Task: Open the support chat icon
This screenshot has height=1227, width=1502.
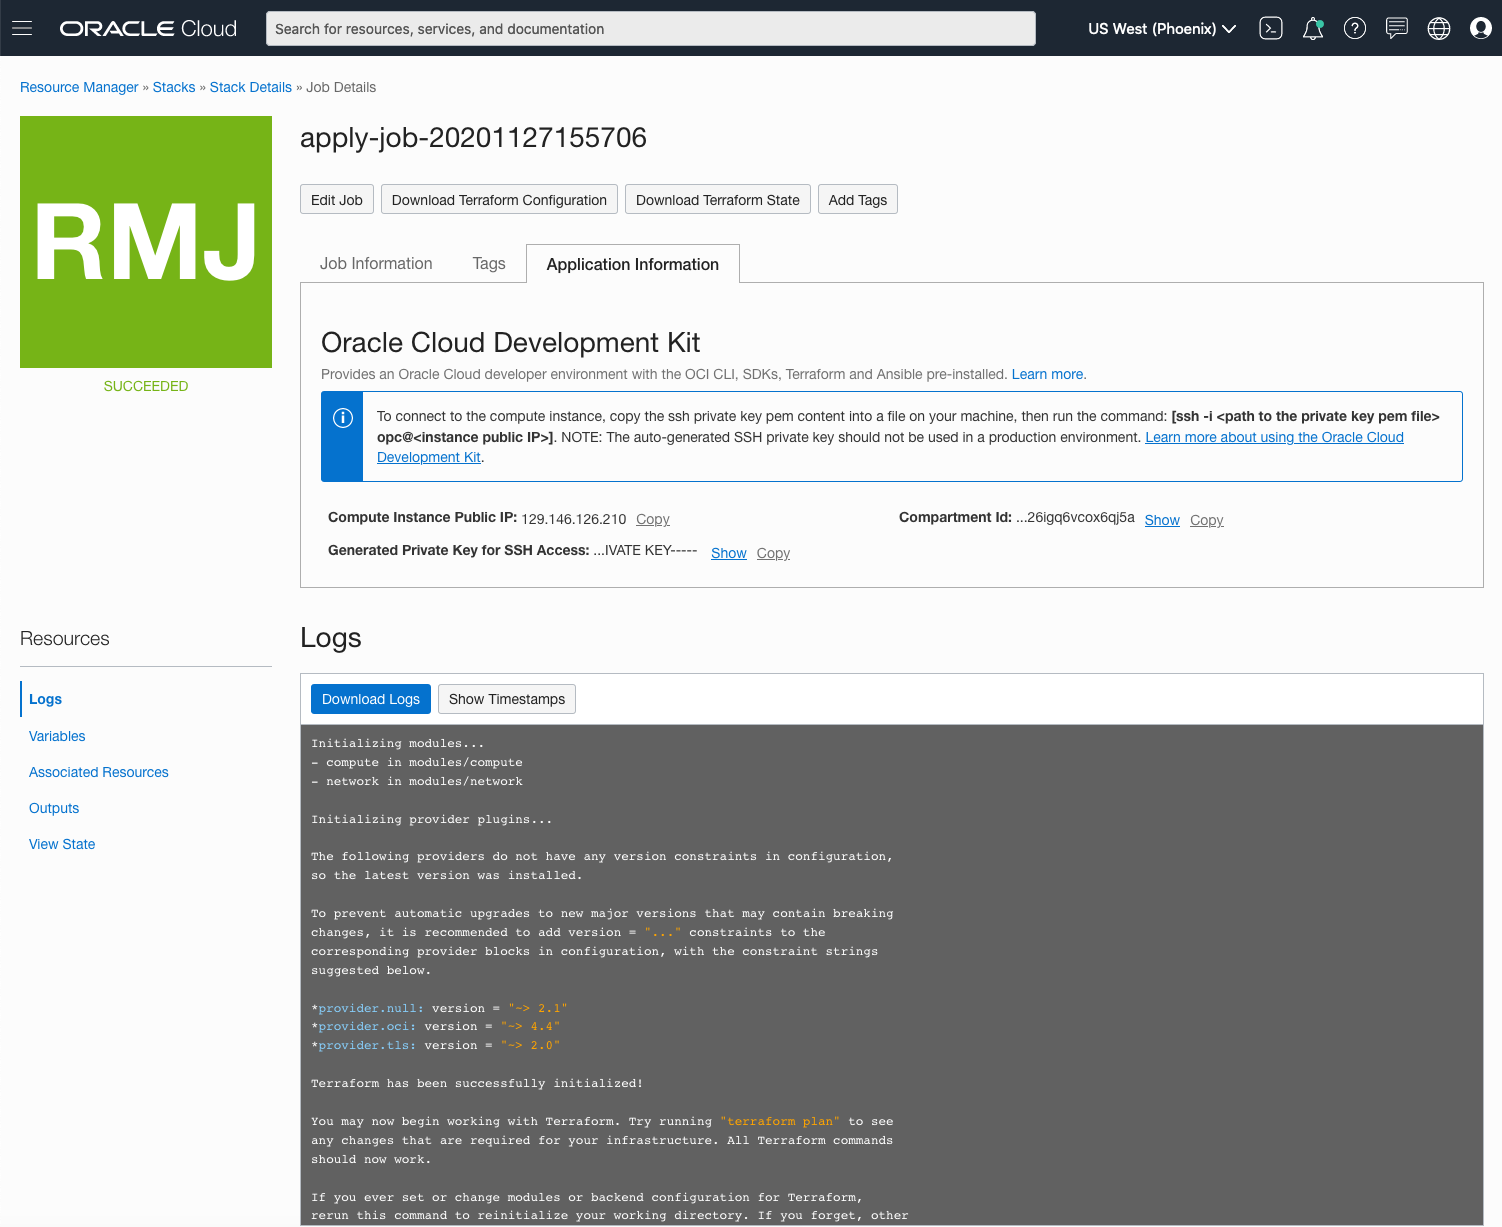Action: (1397, 28)
